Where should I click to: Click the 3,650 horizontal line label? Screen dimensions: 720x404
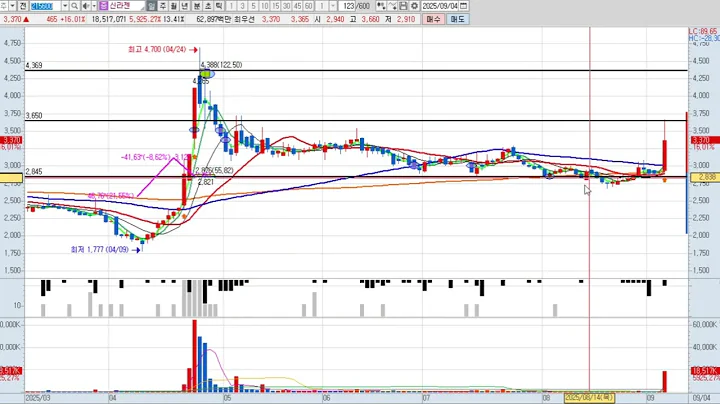point(34,116)
